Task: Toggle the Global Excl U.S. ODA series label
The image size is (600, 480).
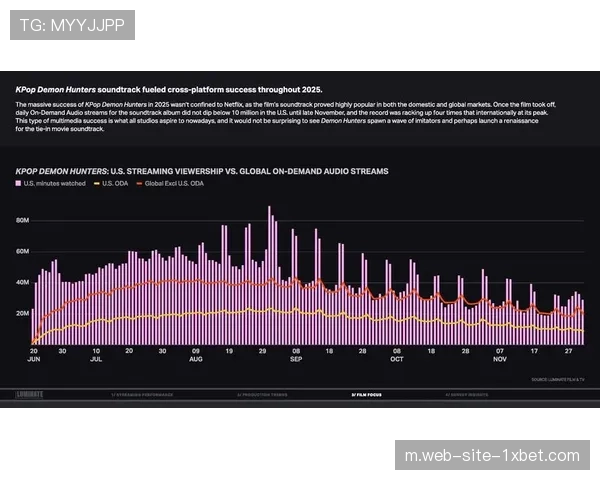Action: [x=176, y=185]
